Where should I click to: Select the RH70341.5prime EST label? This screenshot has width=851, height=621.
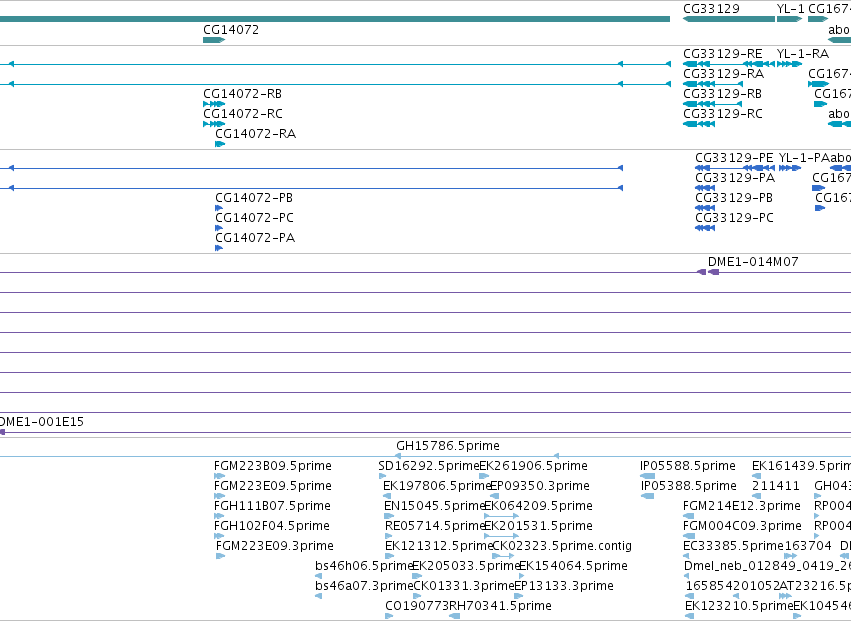click(x=500, y=606)
